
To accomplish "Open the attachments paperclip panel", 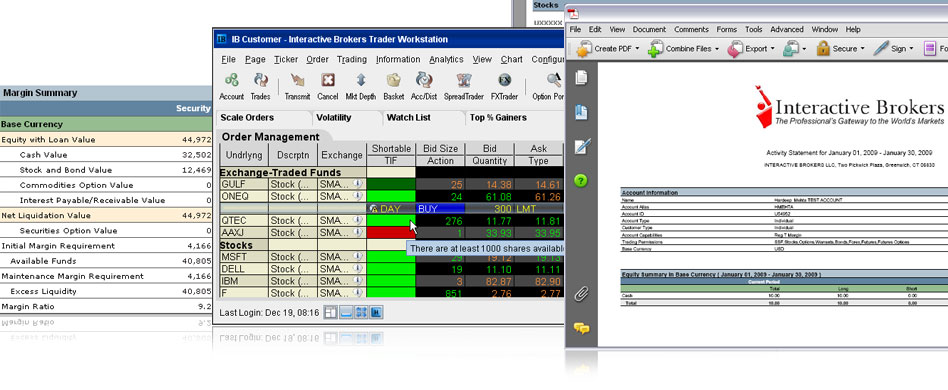I will coord(581,294).
